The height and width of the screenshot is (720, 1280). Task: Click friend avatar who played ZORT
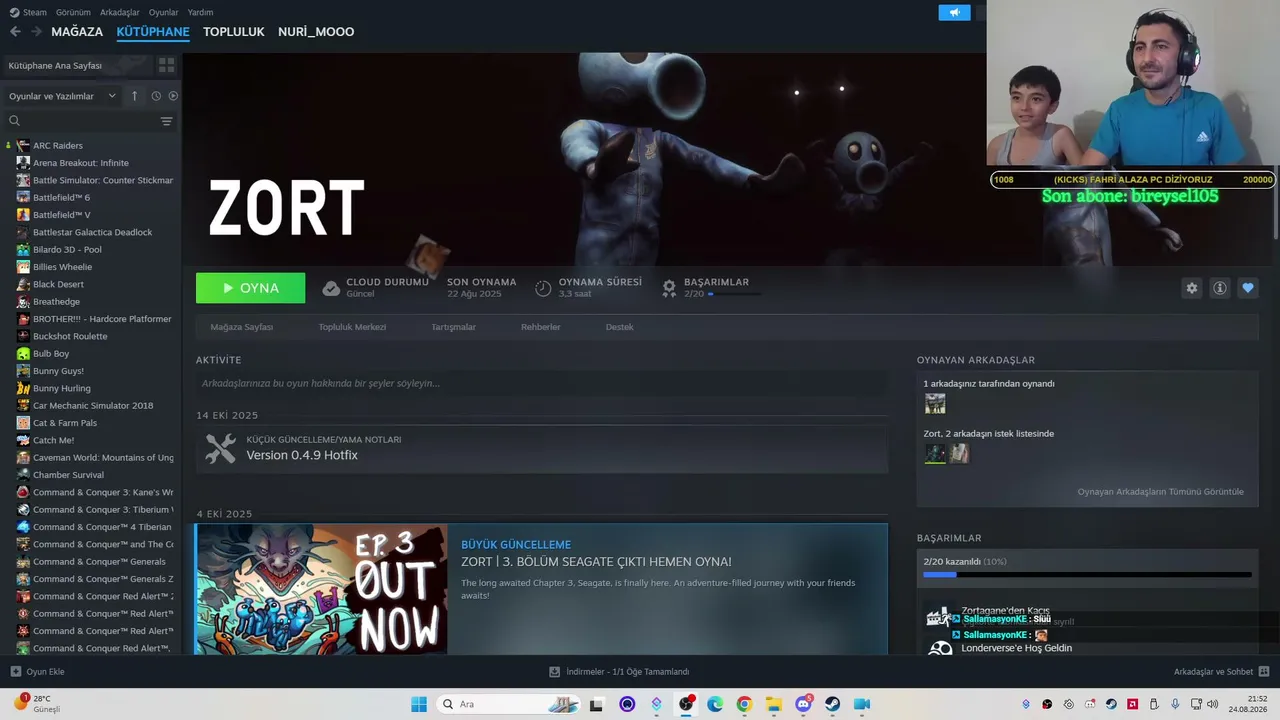935,404
